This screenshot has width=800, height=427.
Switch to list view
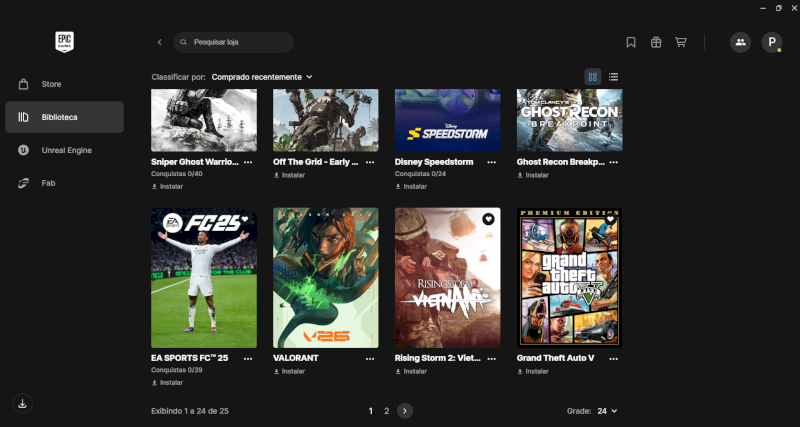pyautogui.click(x=613, y=77)
